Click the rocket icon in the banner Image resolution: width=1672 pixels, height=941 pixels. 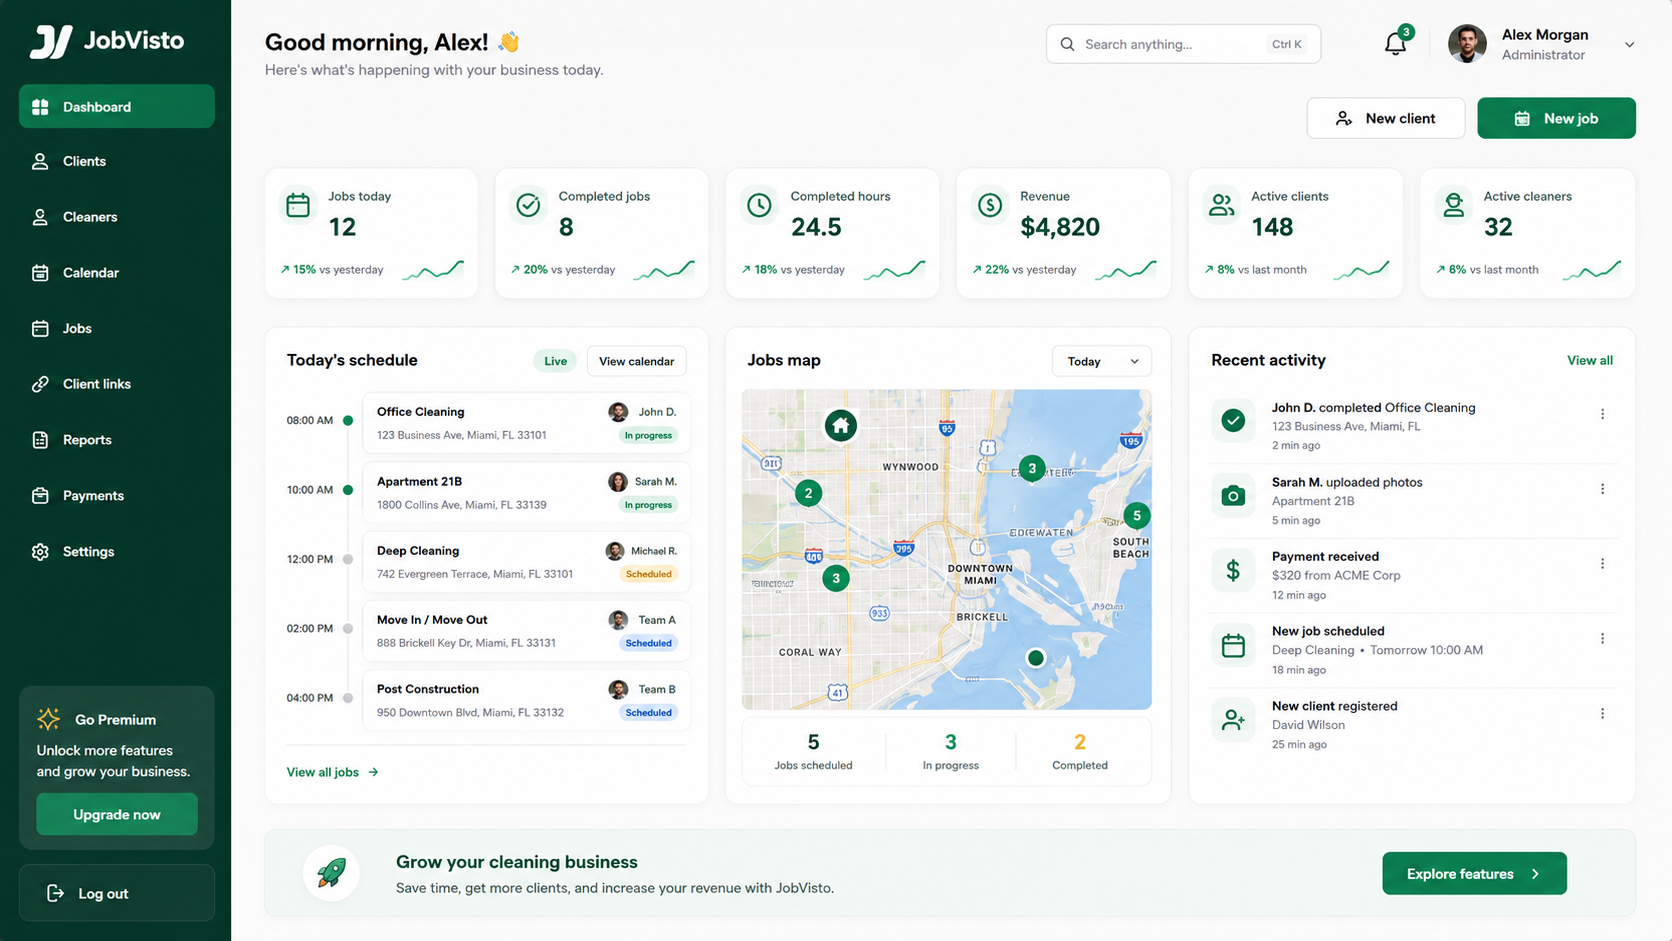[x=331, y=873]
